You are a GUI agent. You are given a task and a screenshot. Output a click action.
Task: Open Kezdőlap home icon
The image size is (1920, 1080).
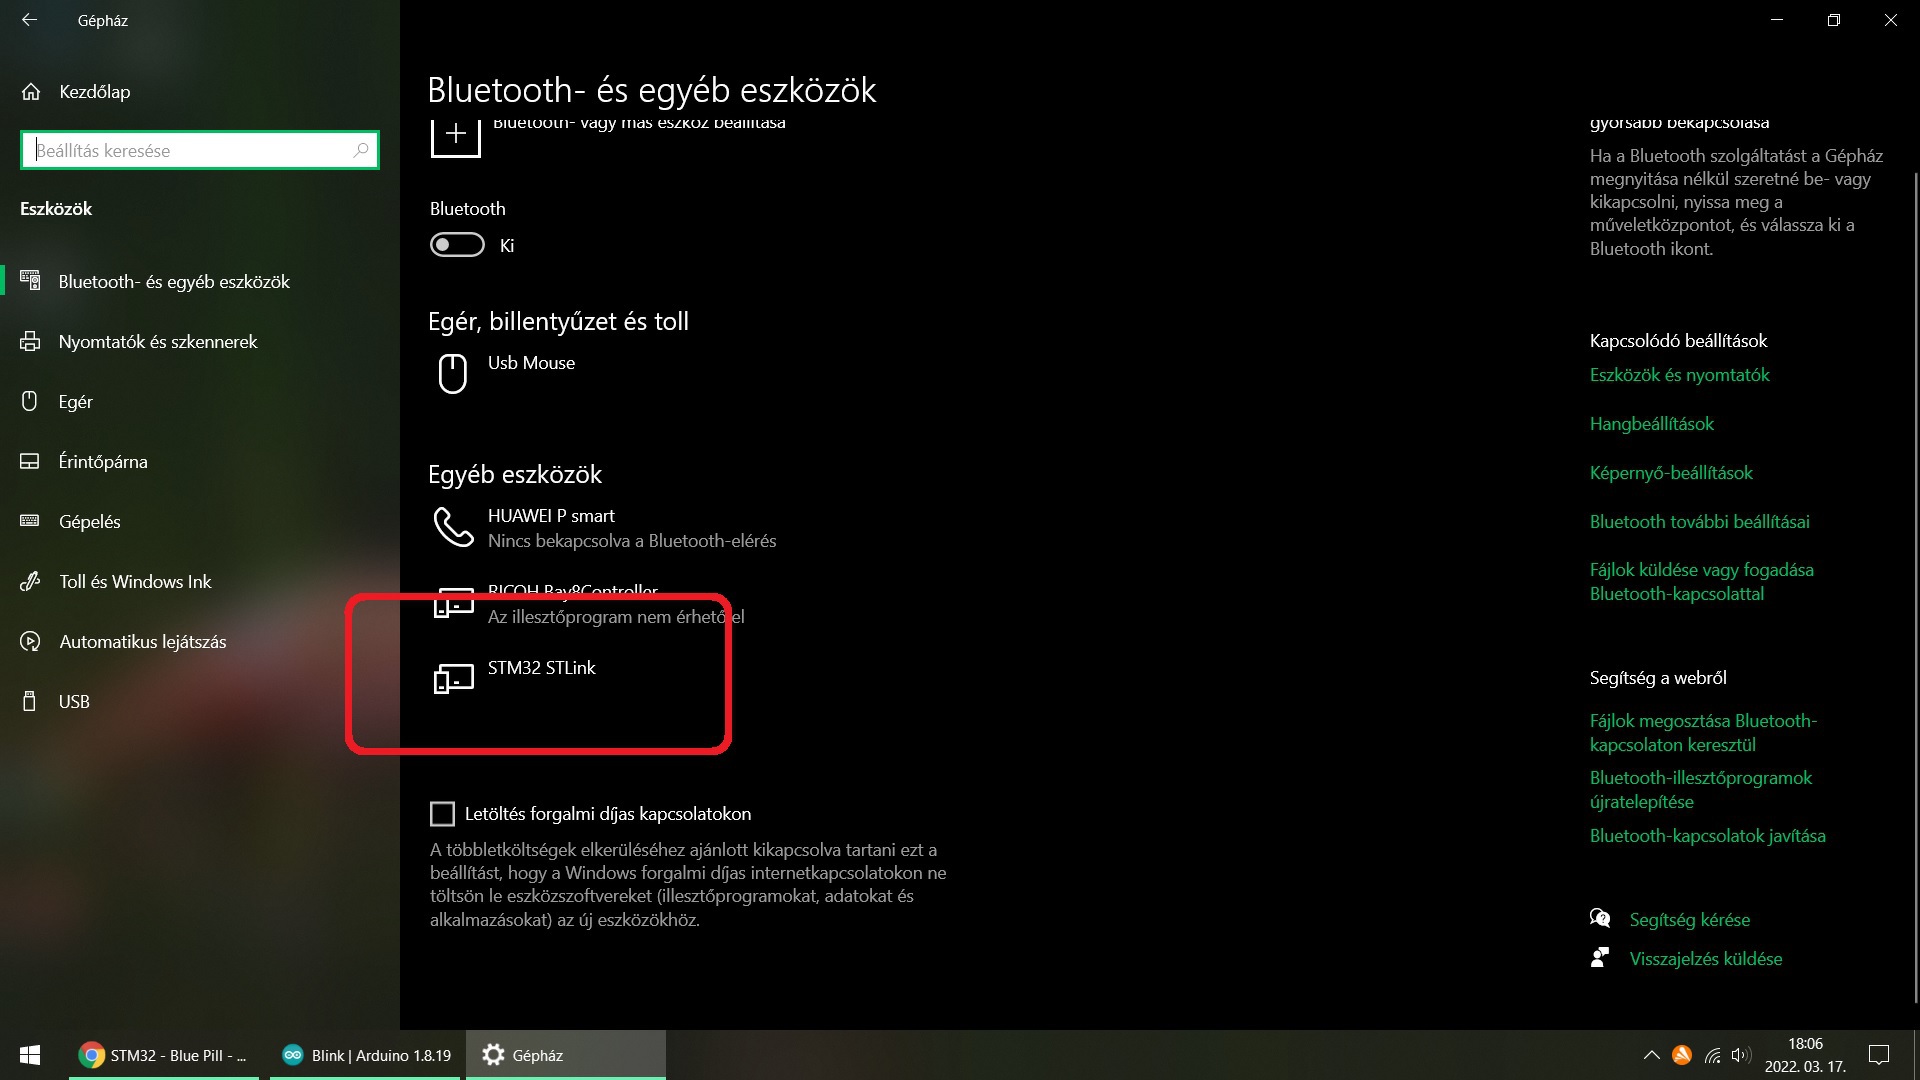(31, 92)
